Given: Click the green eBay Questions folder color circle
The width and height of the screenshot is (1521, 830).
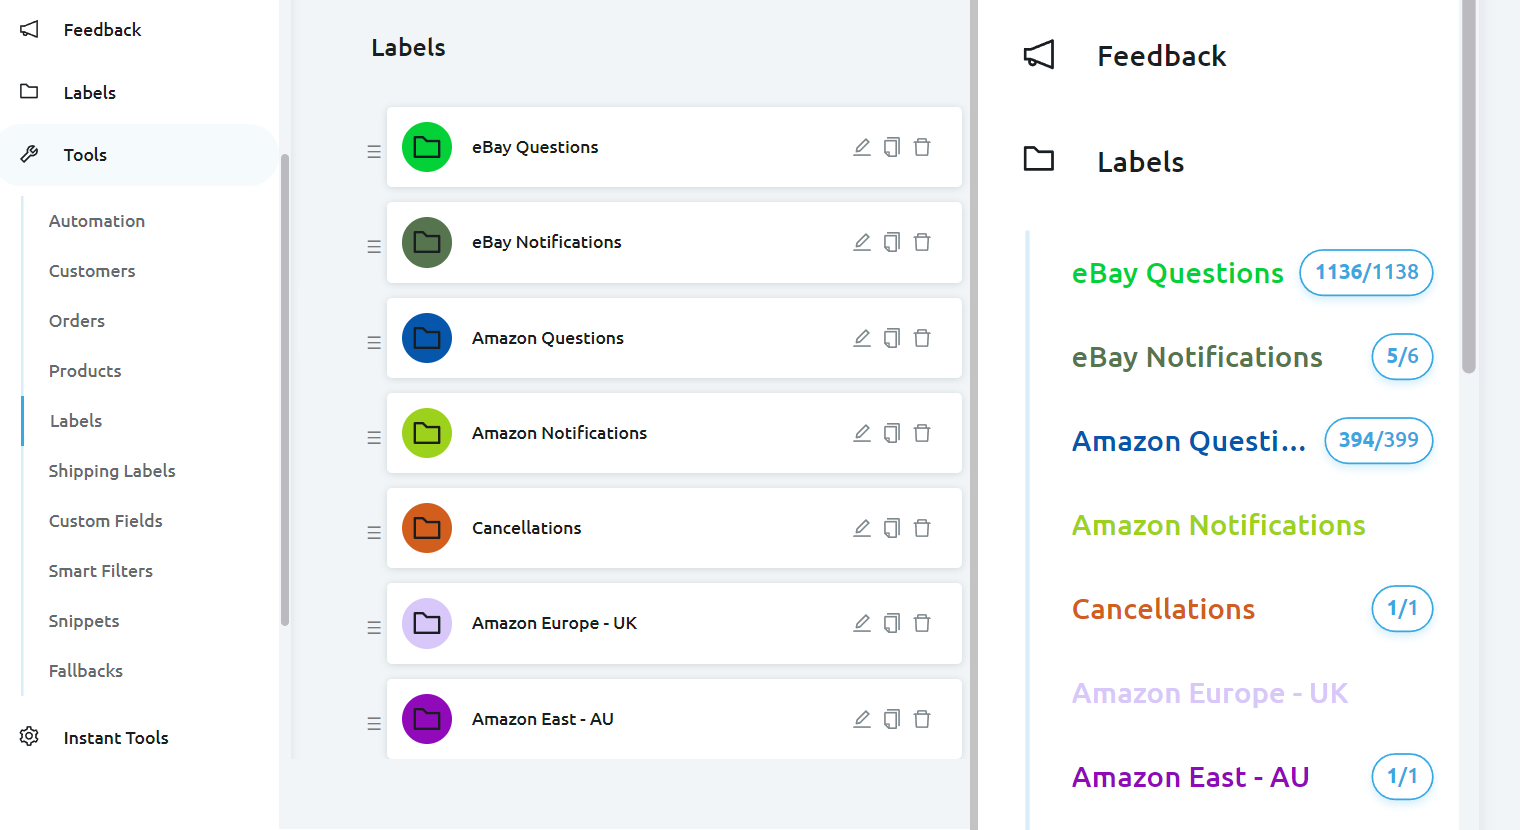Looking at the screenshot, I should (x=427, y=147).
